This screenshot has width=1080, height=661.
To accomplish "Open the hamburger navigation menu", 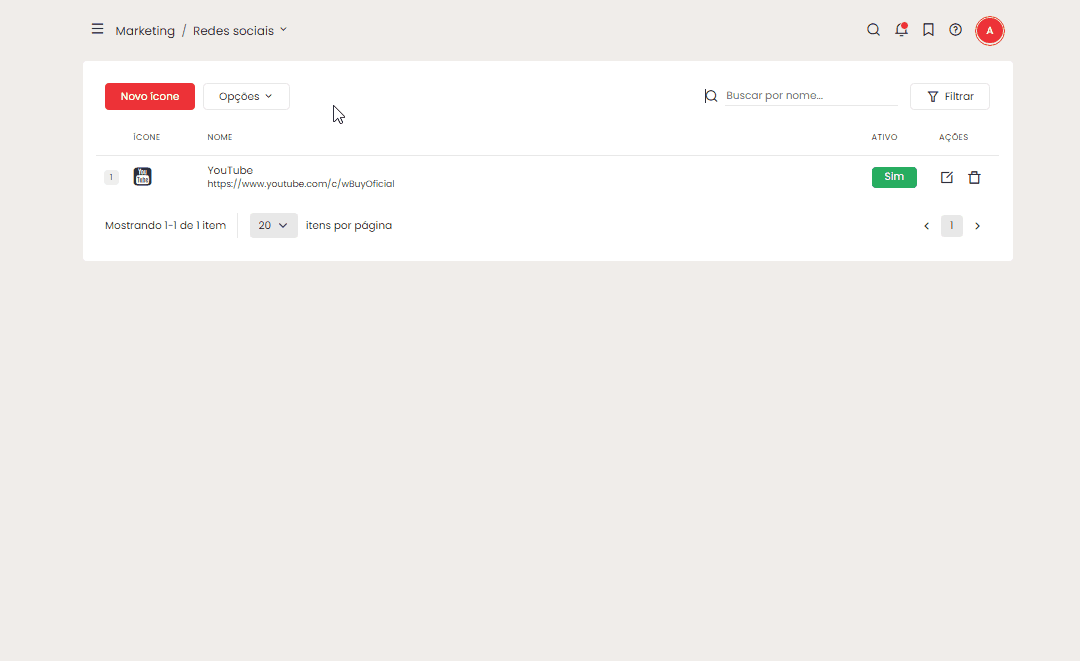I will (x=97, y=29).
